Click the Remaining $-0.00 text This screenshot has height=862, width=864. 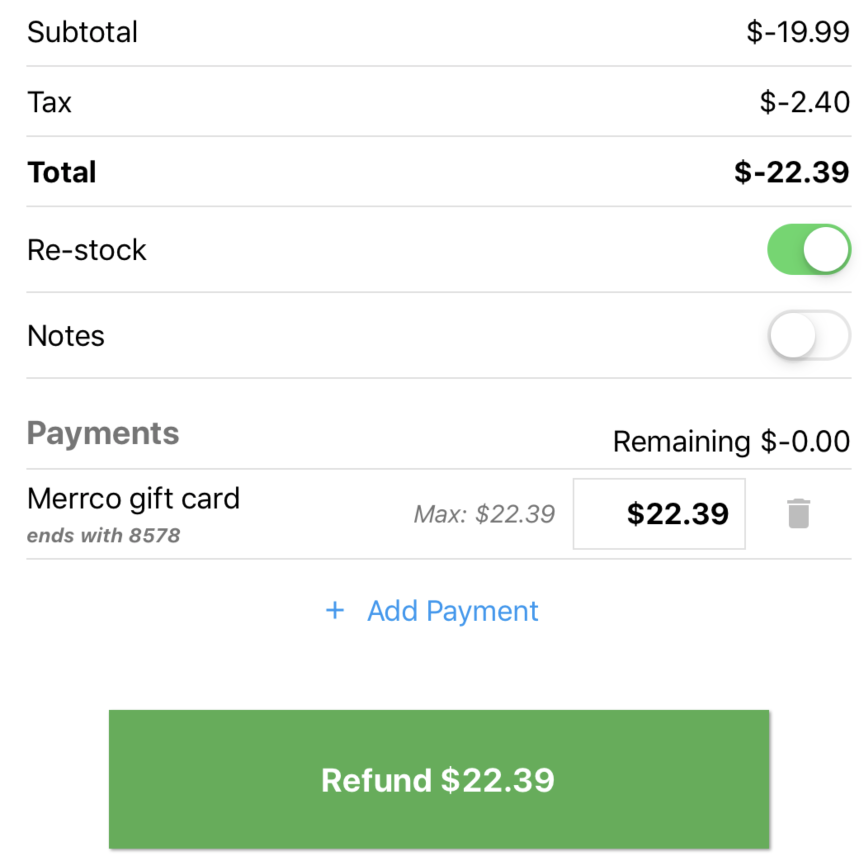(731, 441)
